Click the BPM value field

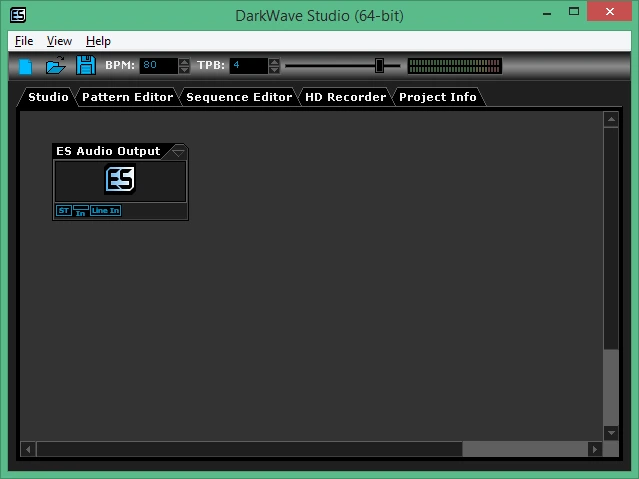(x=159, y=65)
